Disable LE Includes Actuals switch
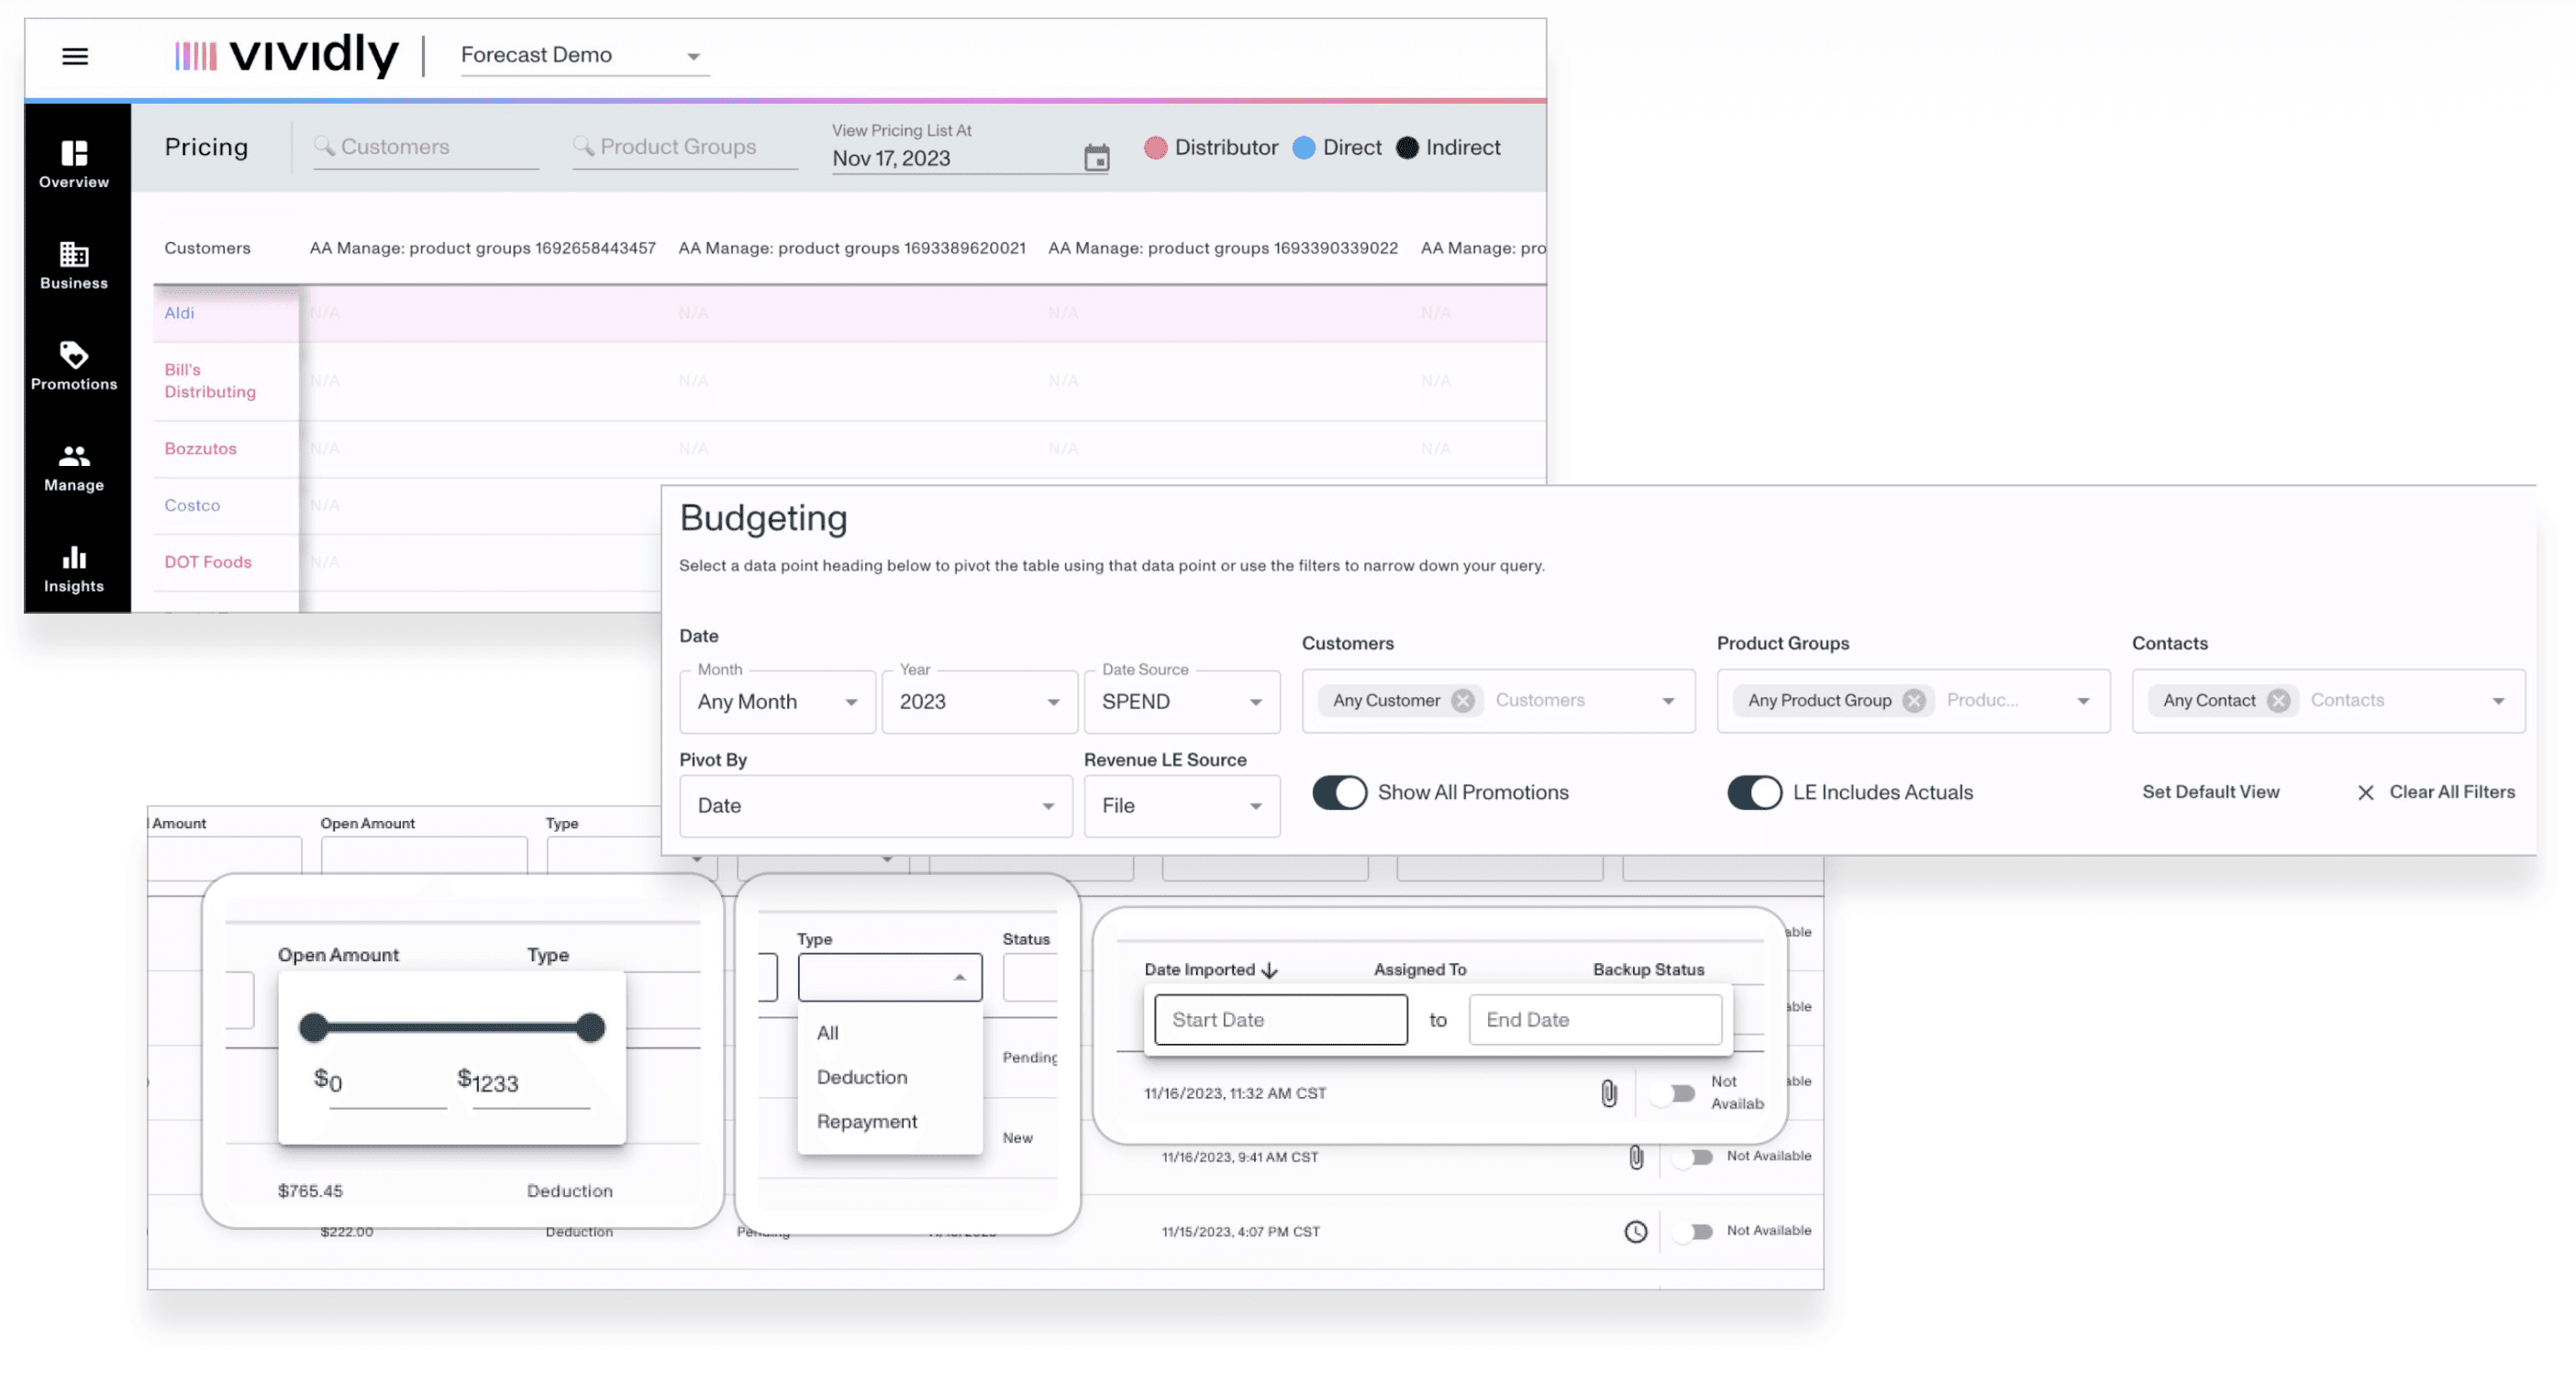The width and height of the screenshot is (2576, 1374). tap(1754, 792)
